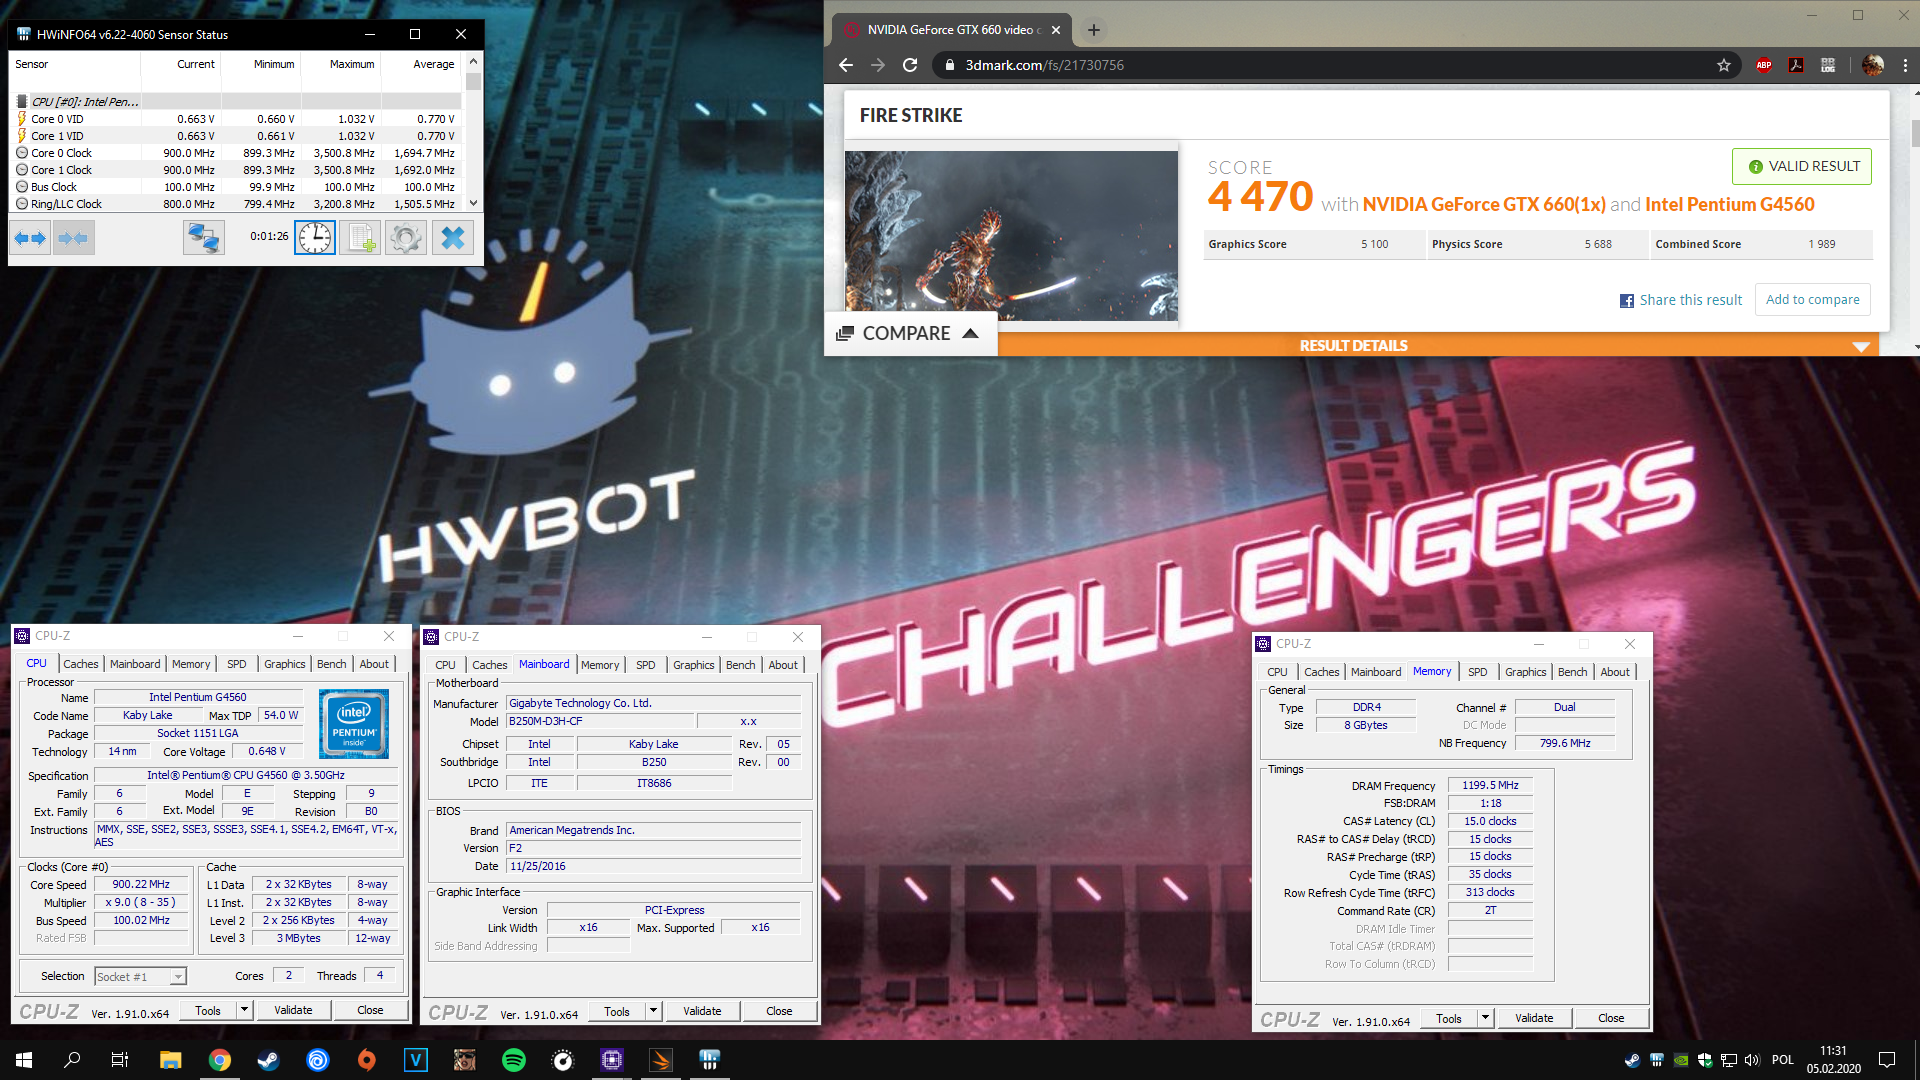Select Core 0 Clock sensor row

[x=237, y=153]
